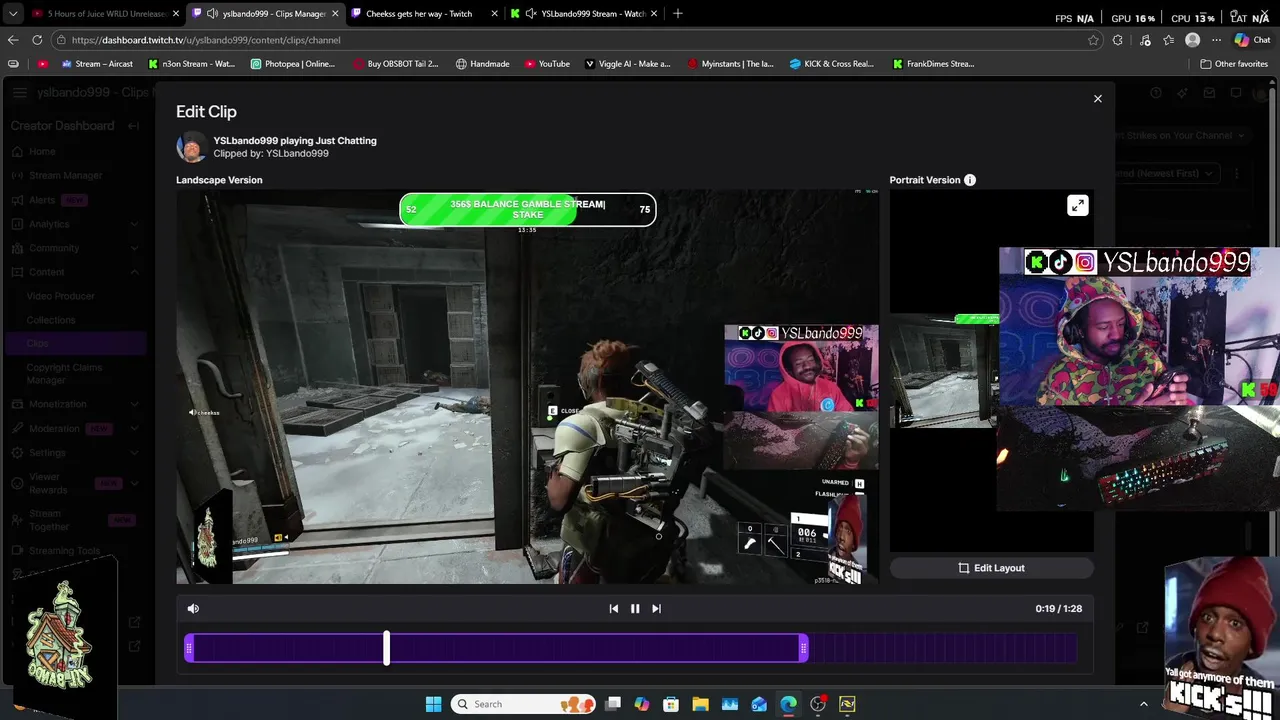This screenshot has height=720, width=1280.
Task: Open File Explorer from the taskbar
Action: click(700, 704)
